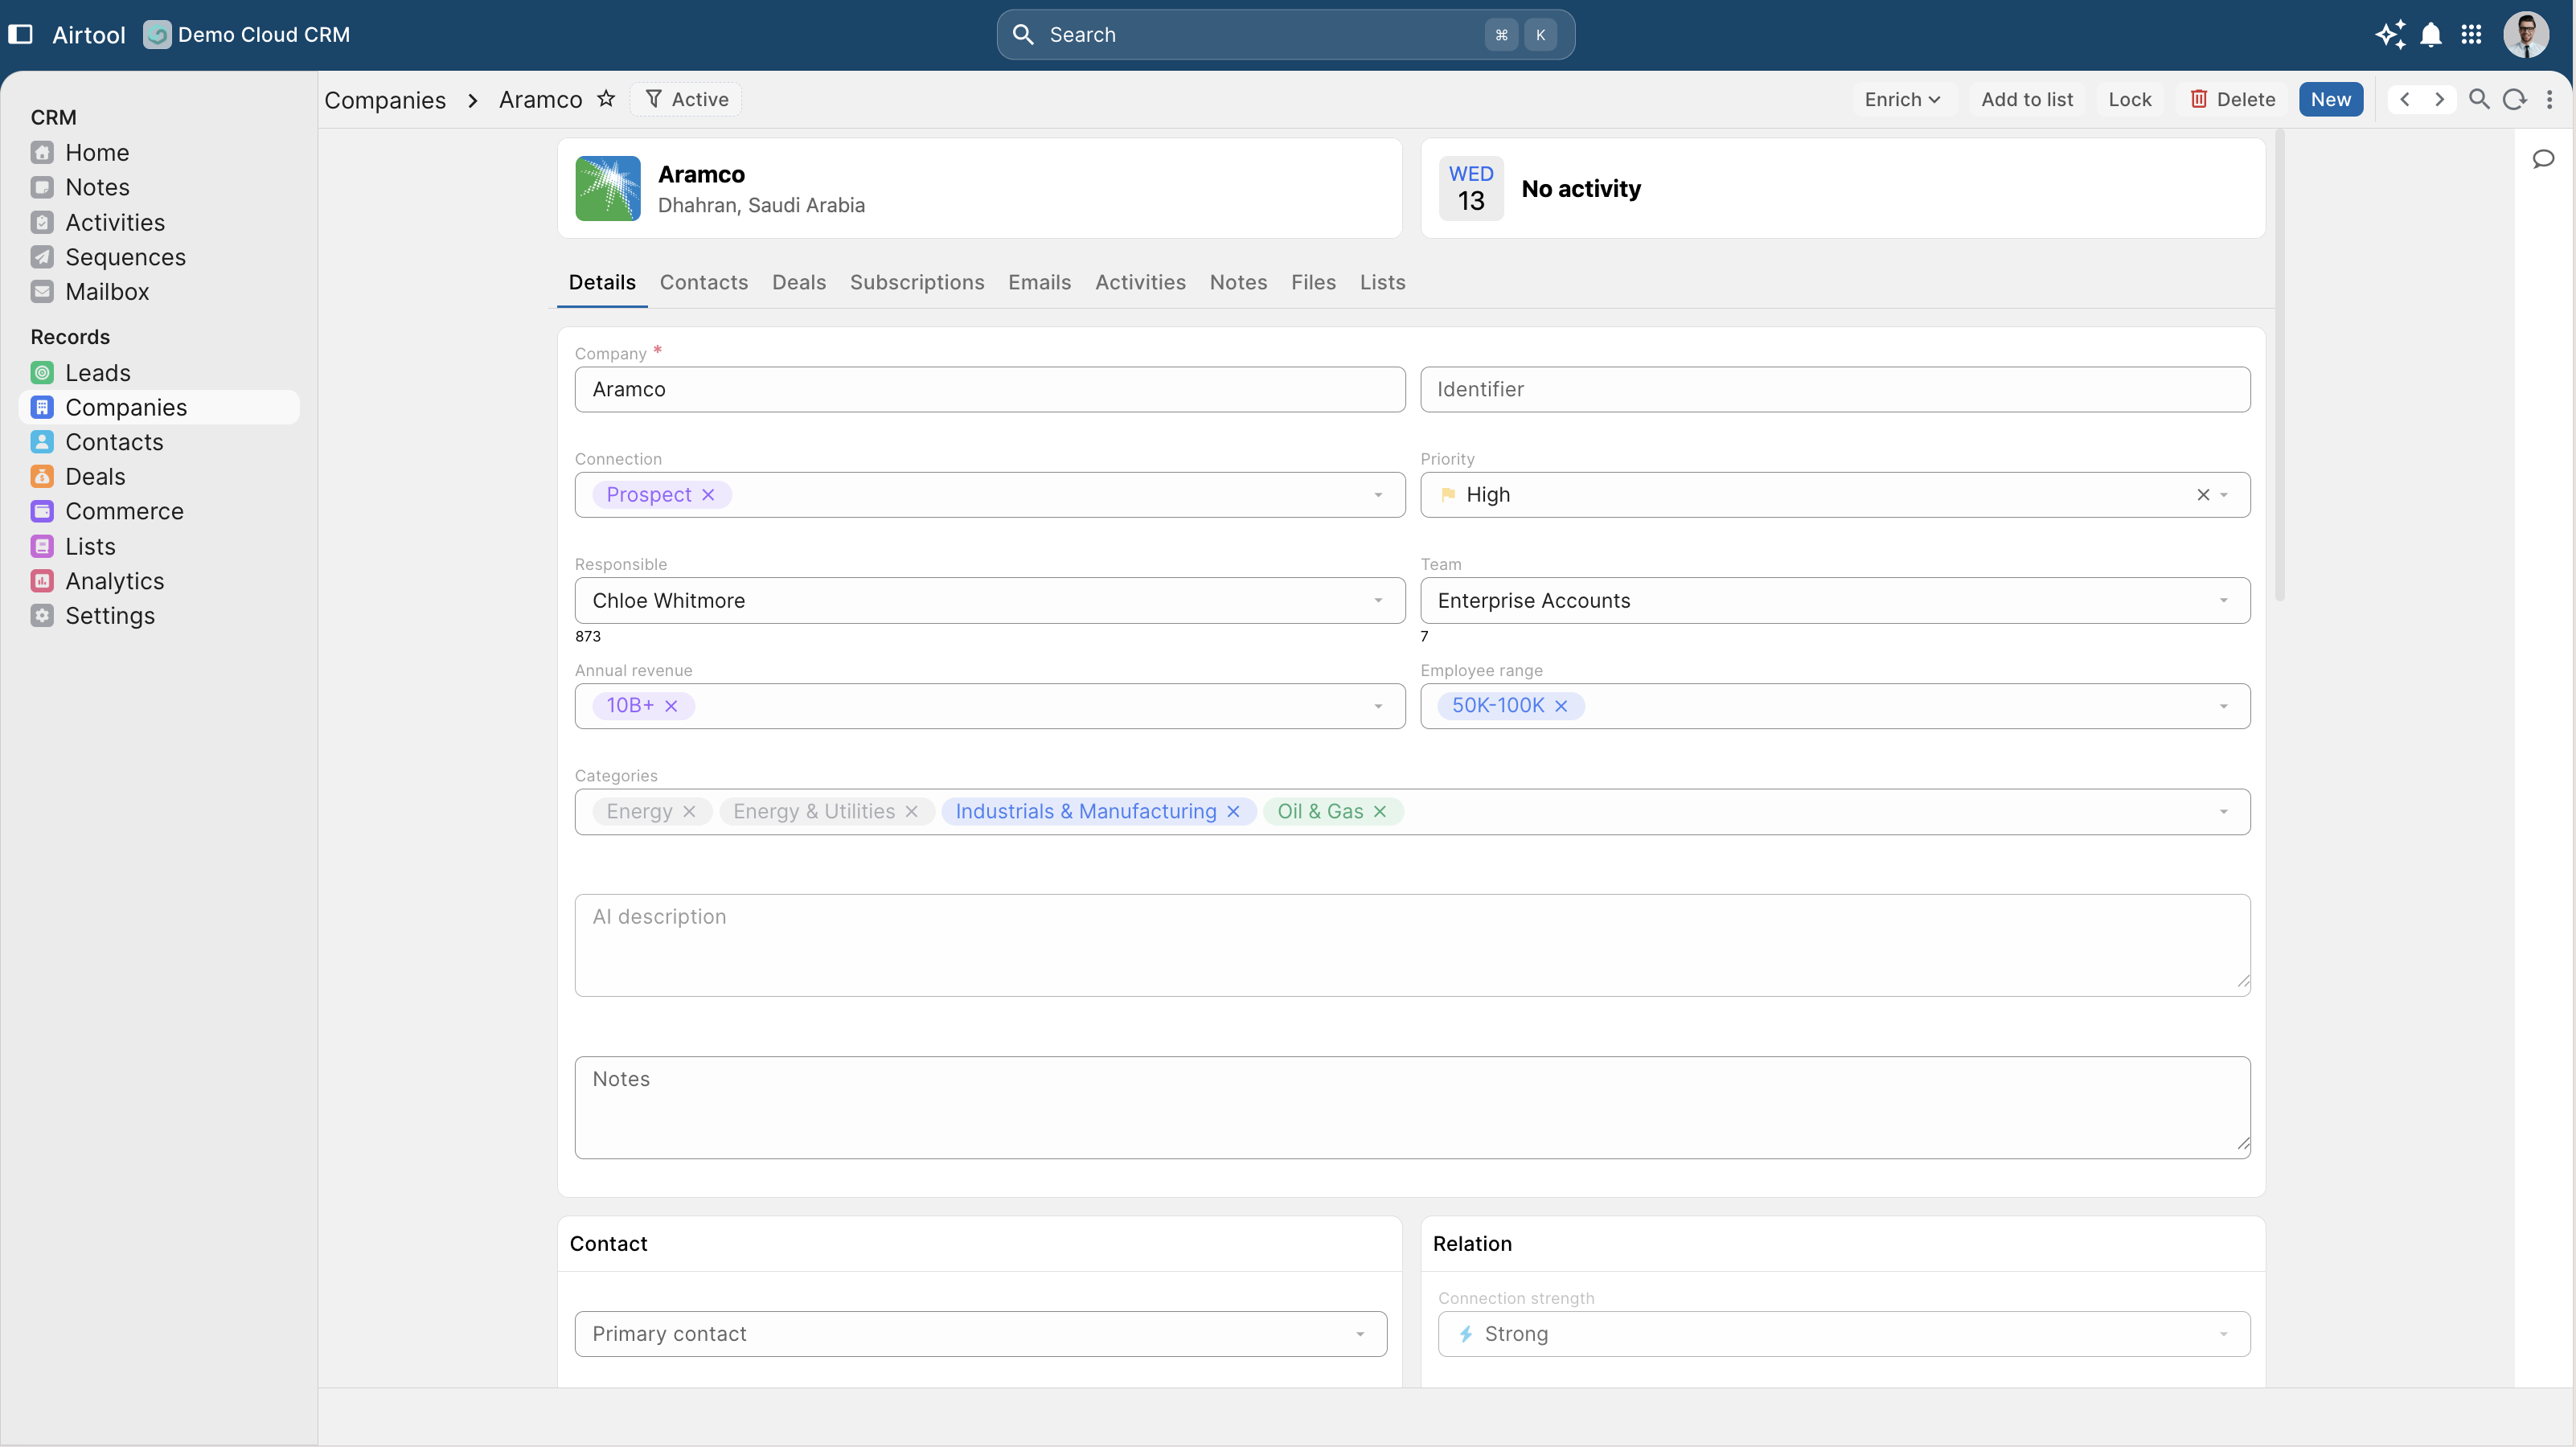Remove the 50K-100K employee range tag
This screenshot has height=1447, width=2576.
pyautogui.click(x=1561, y=706)
